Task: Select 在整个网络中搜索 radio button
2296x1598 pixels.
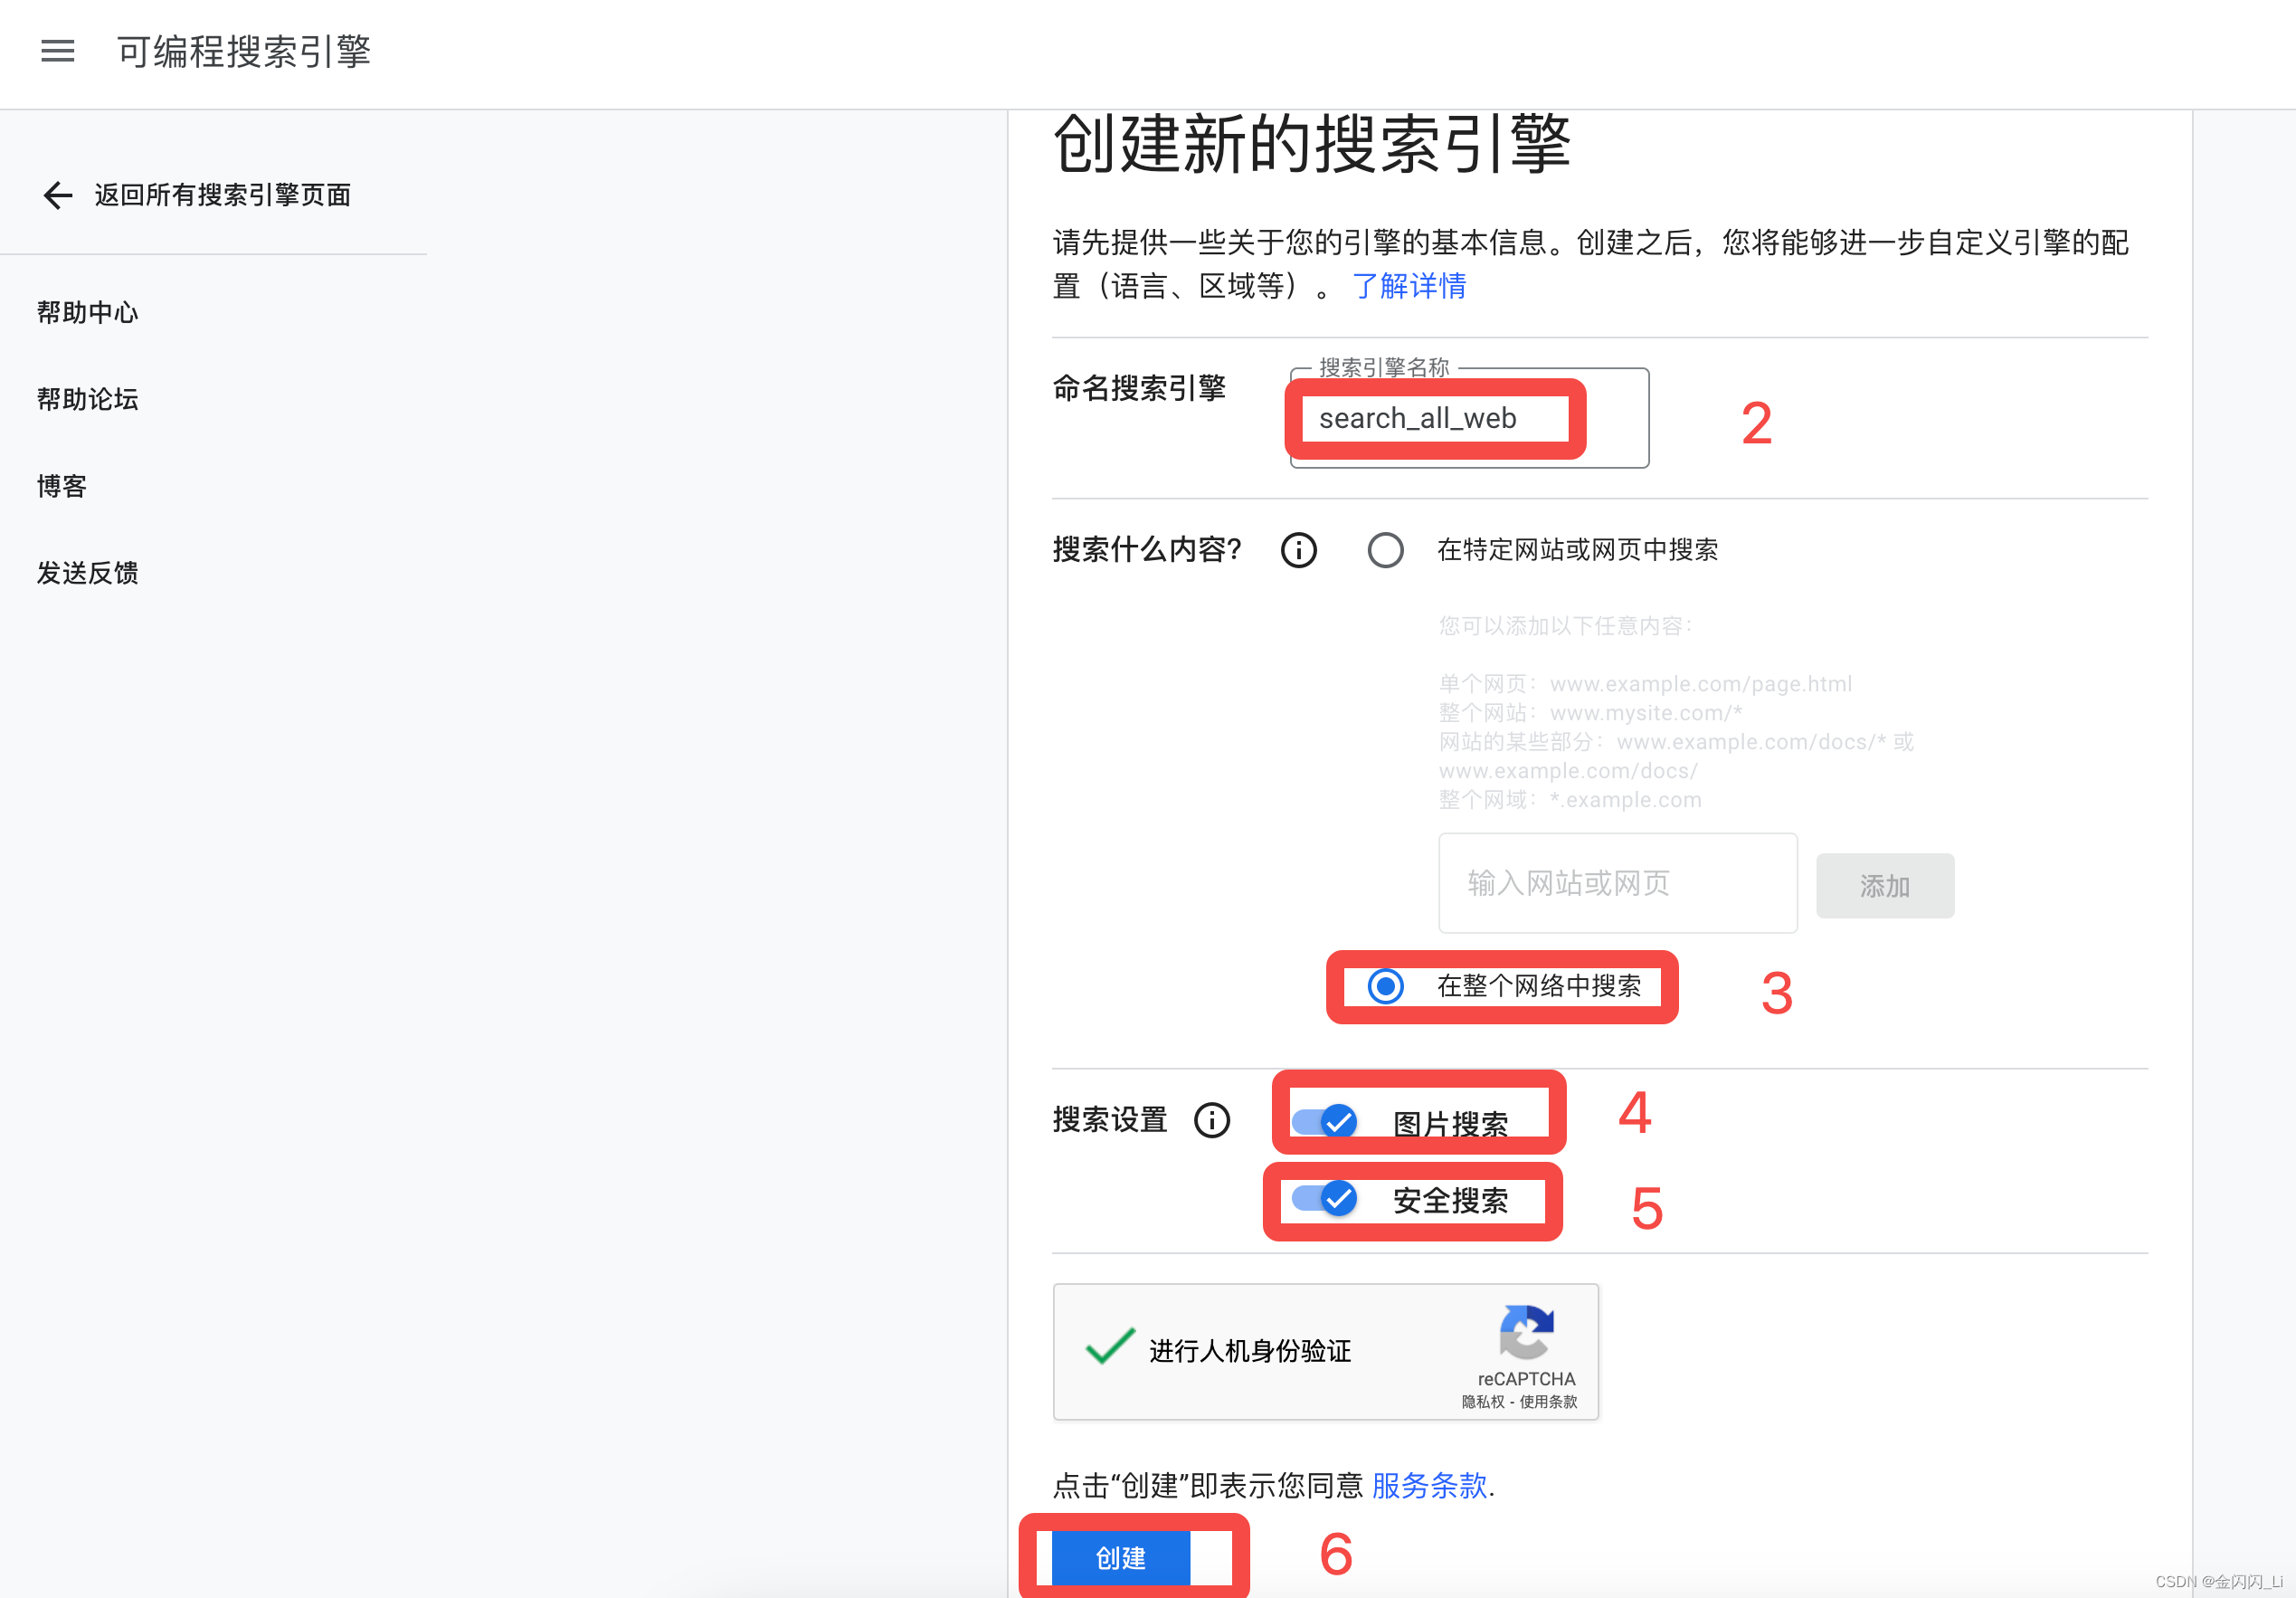Action: coord(1385,987)
